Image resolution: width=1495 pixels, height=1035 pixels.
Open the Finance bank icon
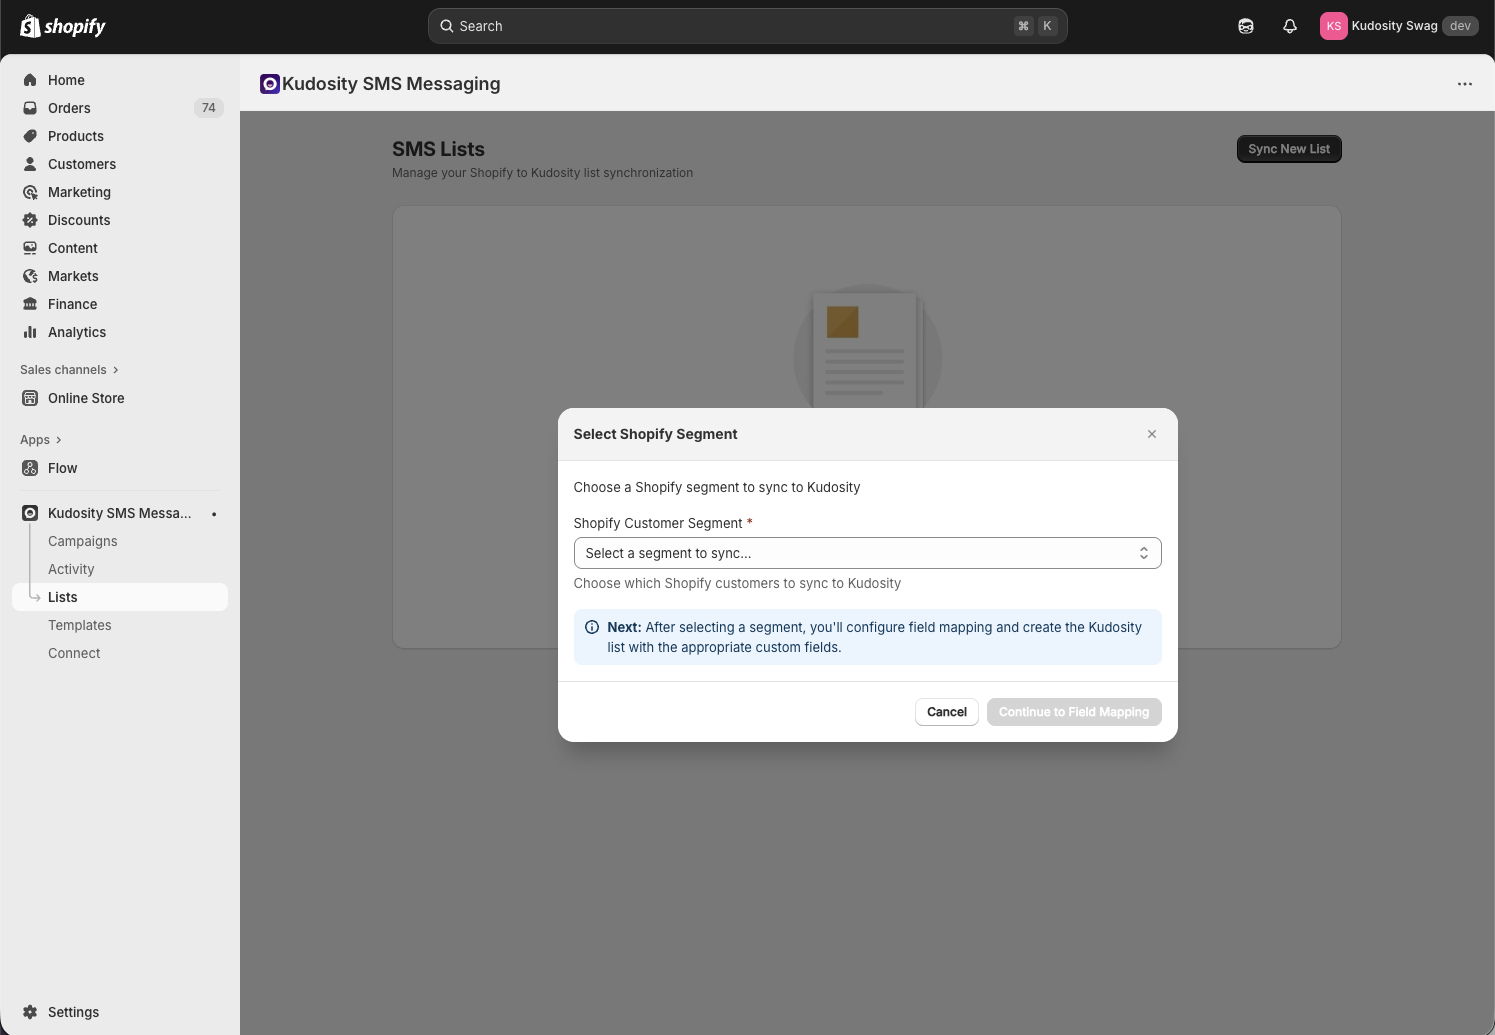(x=30, y=304)
